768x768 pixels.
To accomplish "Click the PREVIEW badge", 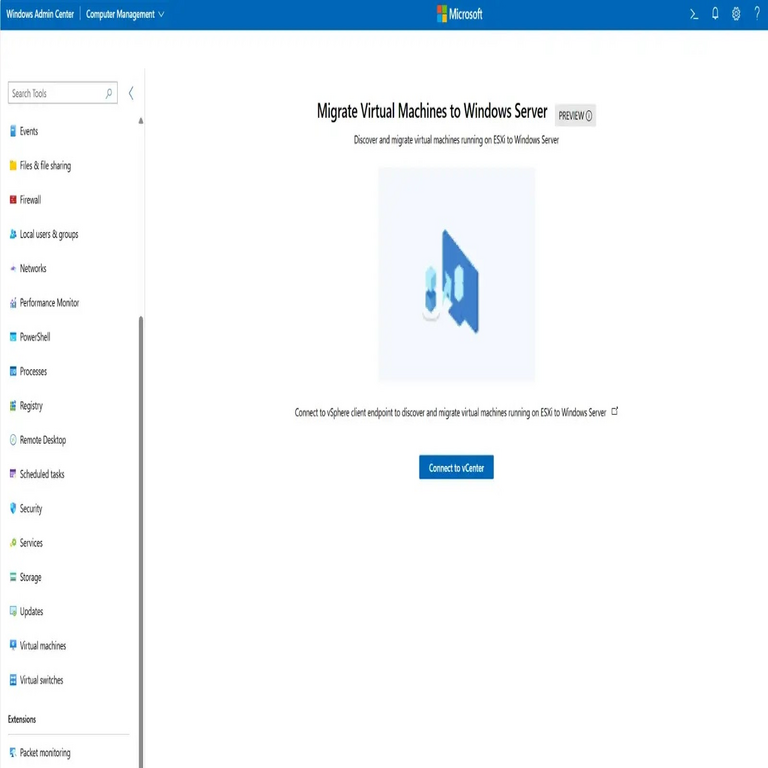I will coord(575,116).
